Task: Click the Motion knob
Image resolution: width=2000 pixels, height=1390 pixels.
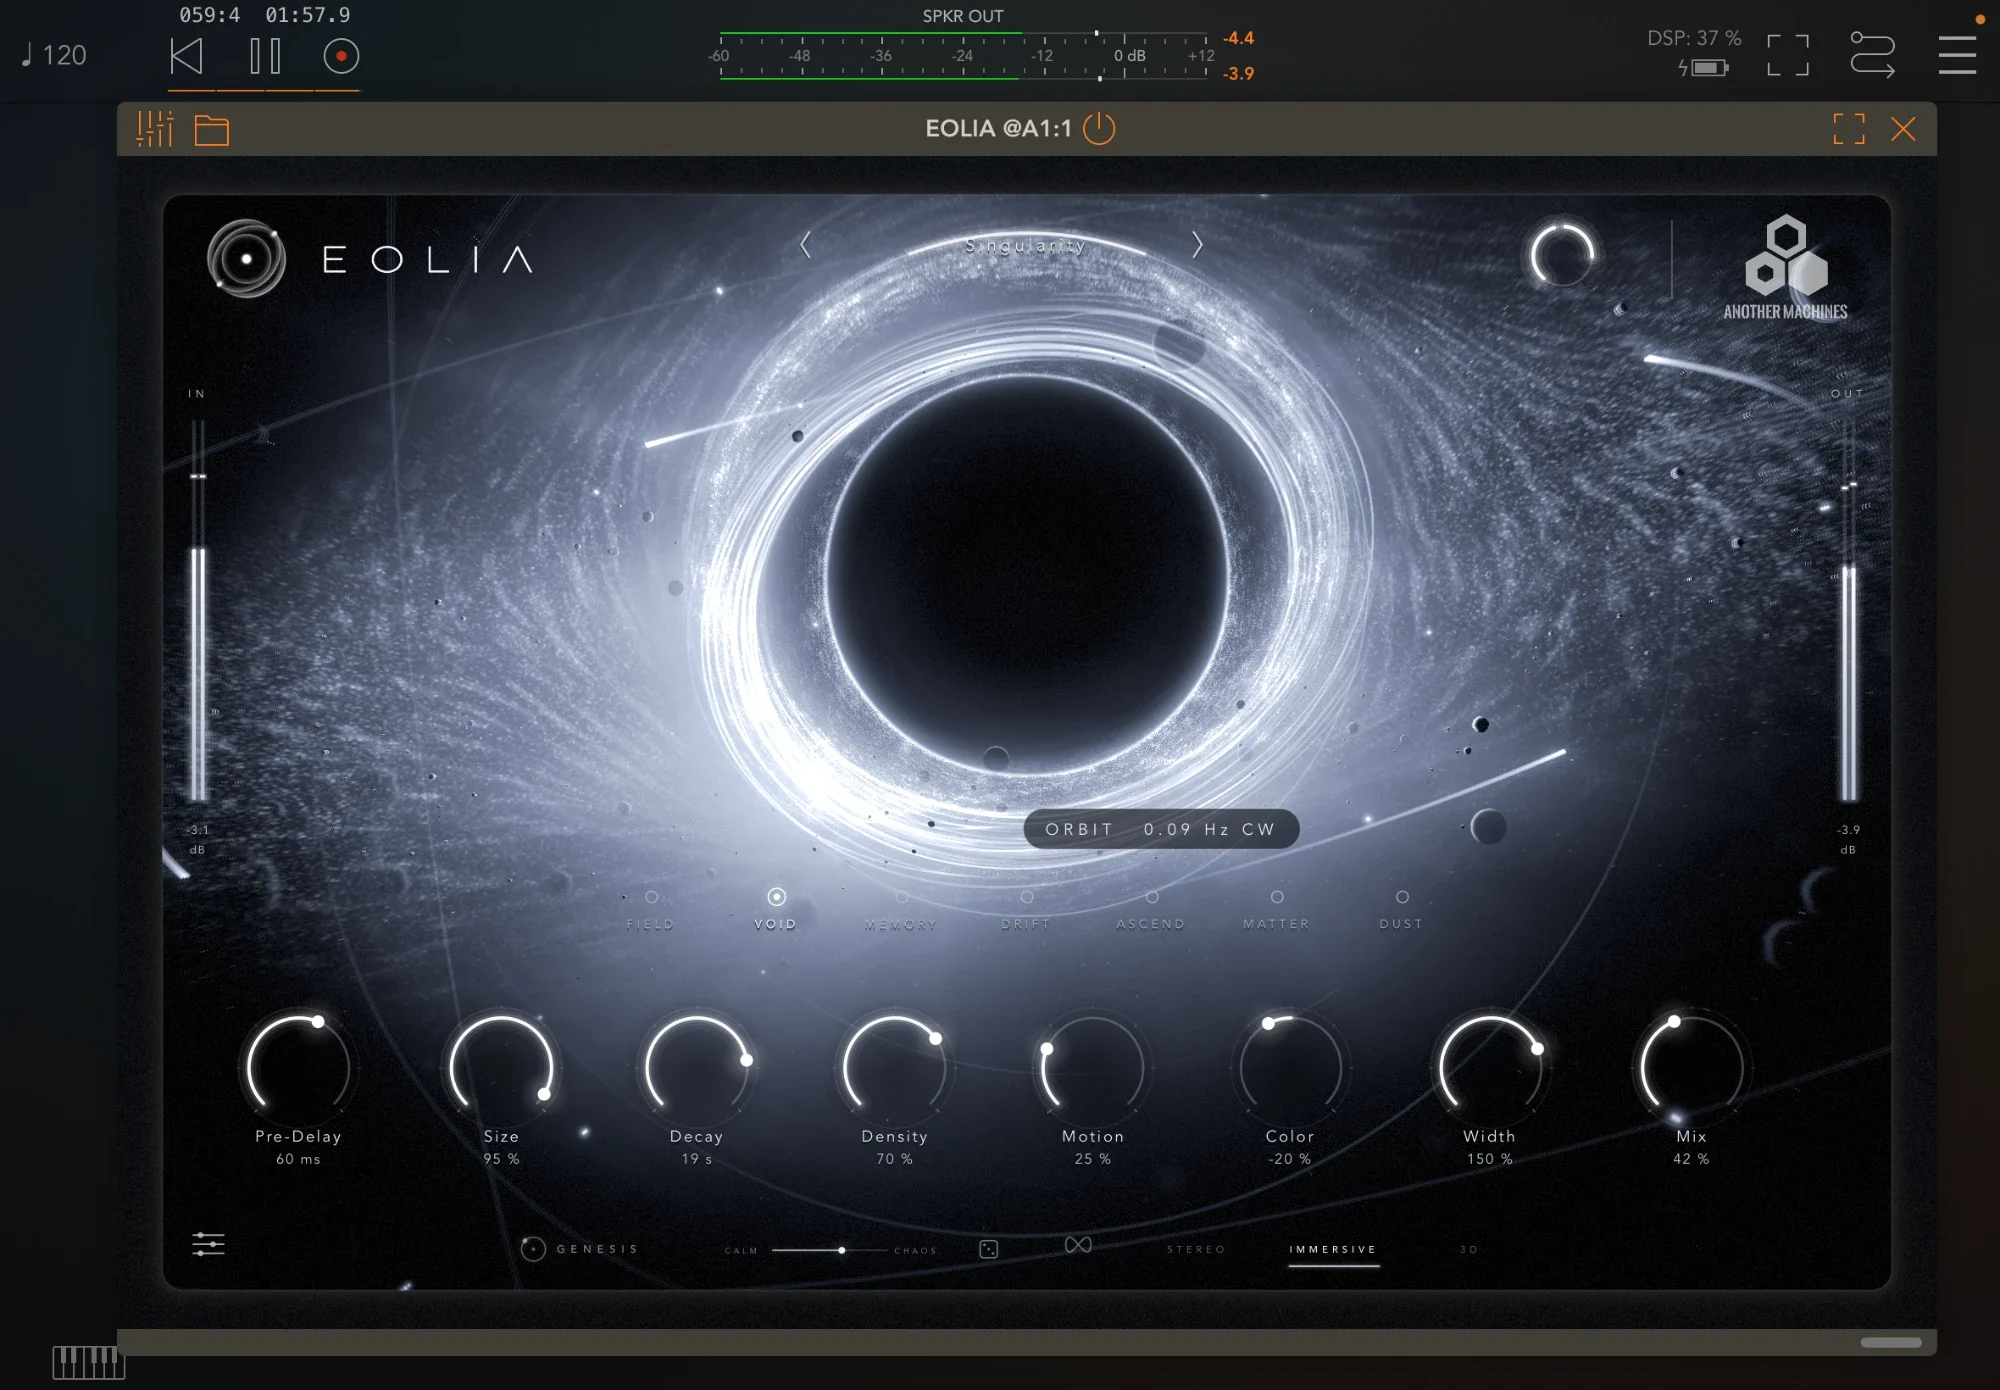Action: (1093, 1066)
